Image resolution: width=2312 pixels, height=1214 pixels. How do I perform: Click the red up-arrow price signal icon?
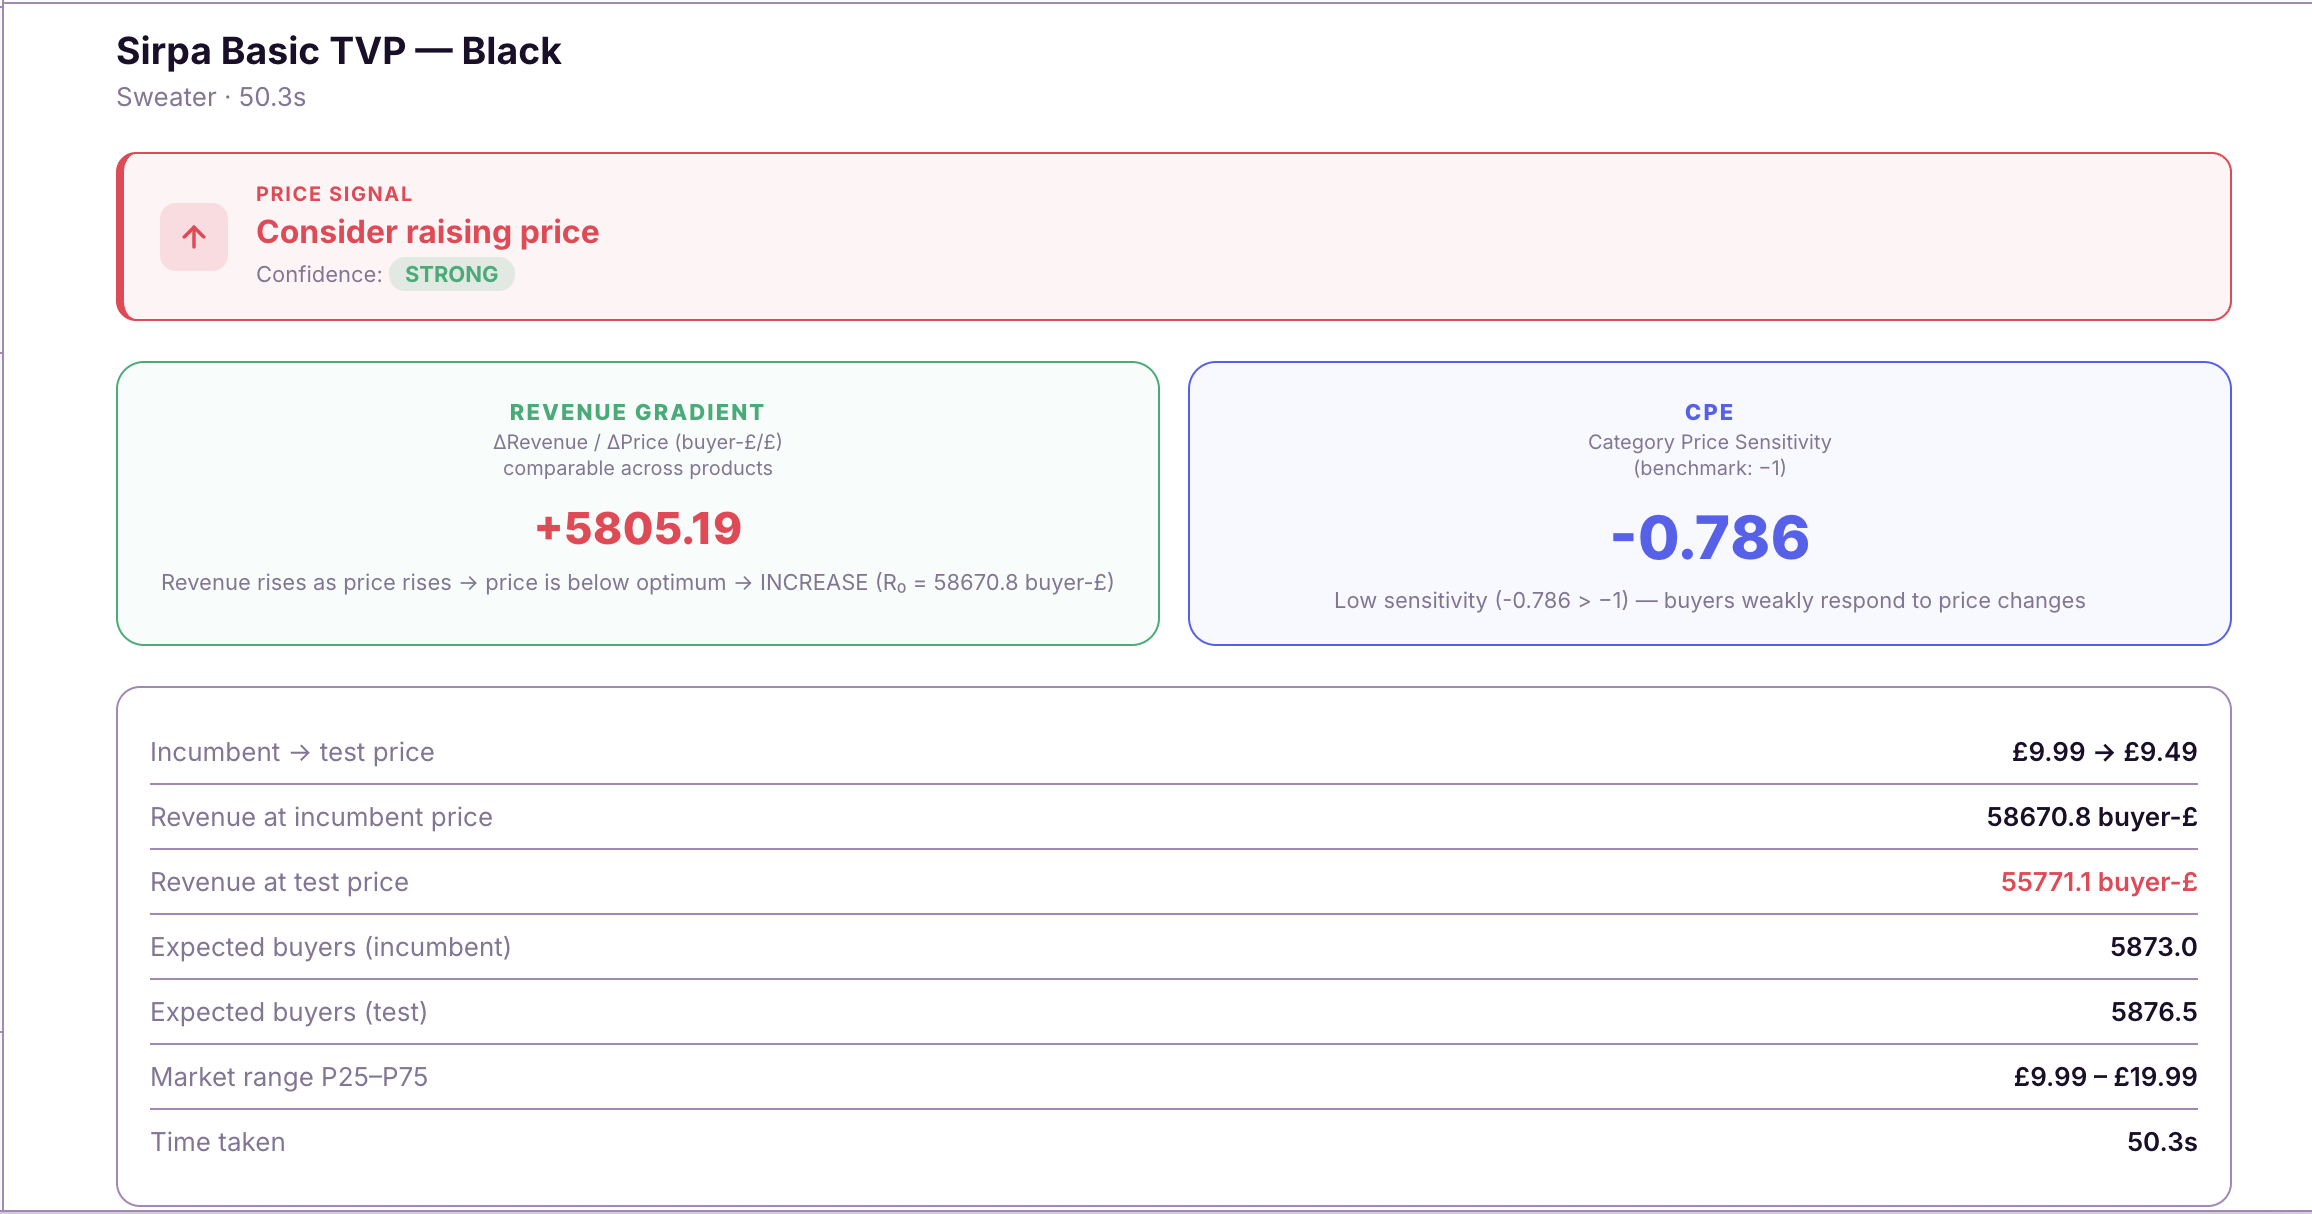coord(194,237)
